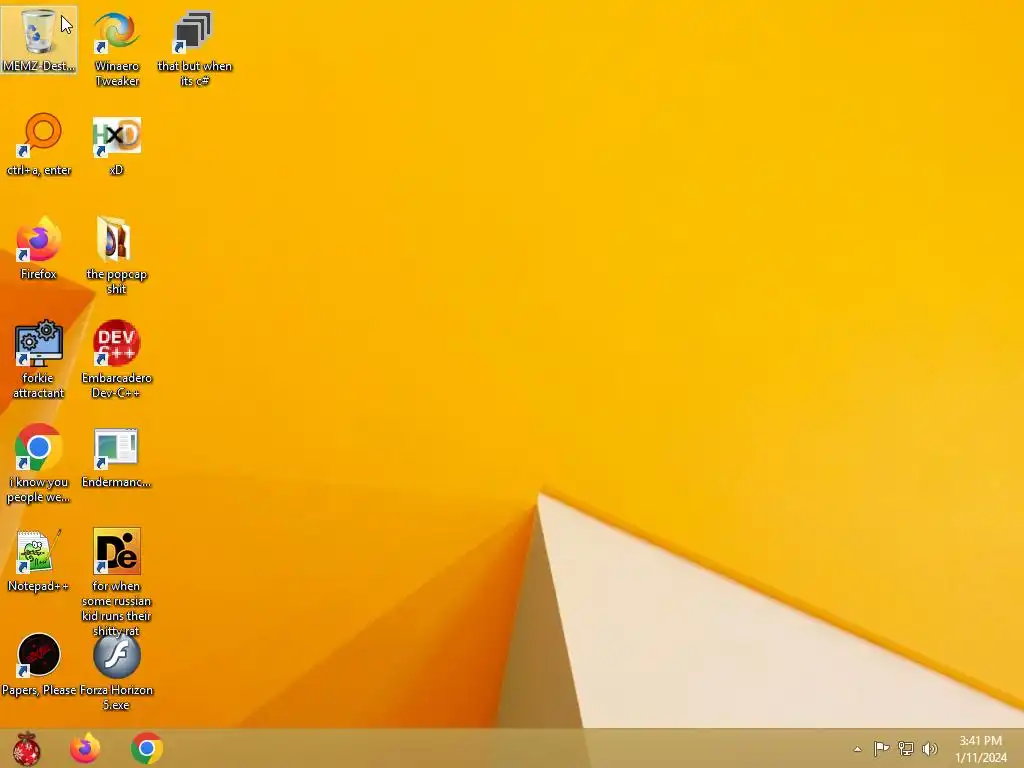Open Chrome from the taskbar

(147, 748)
